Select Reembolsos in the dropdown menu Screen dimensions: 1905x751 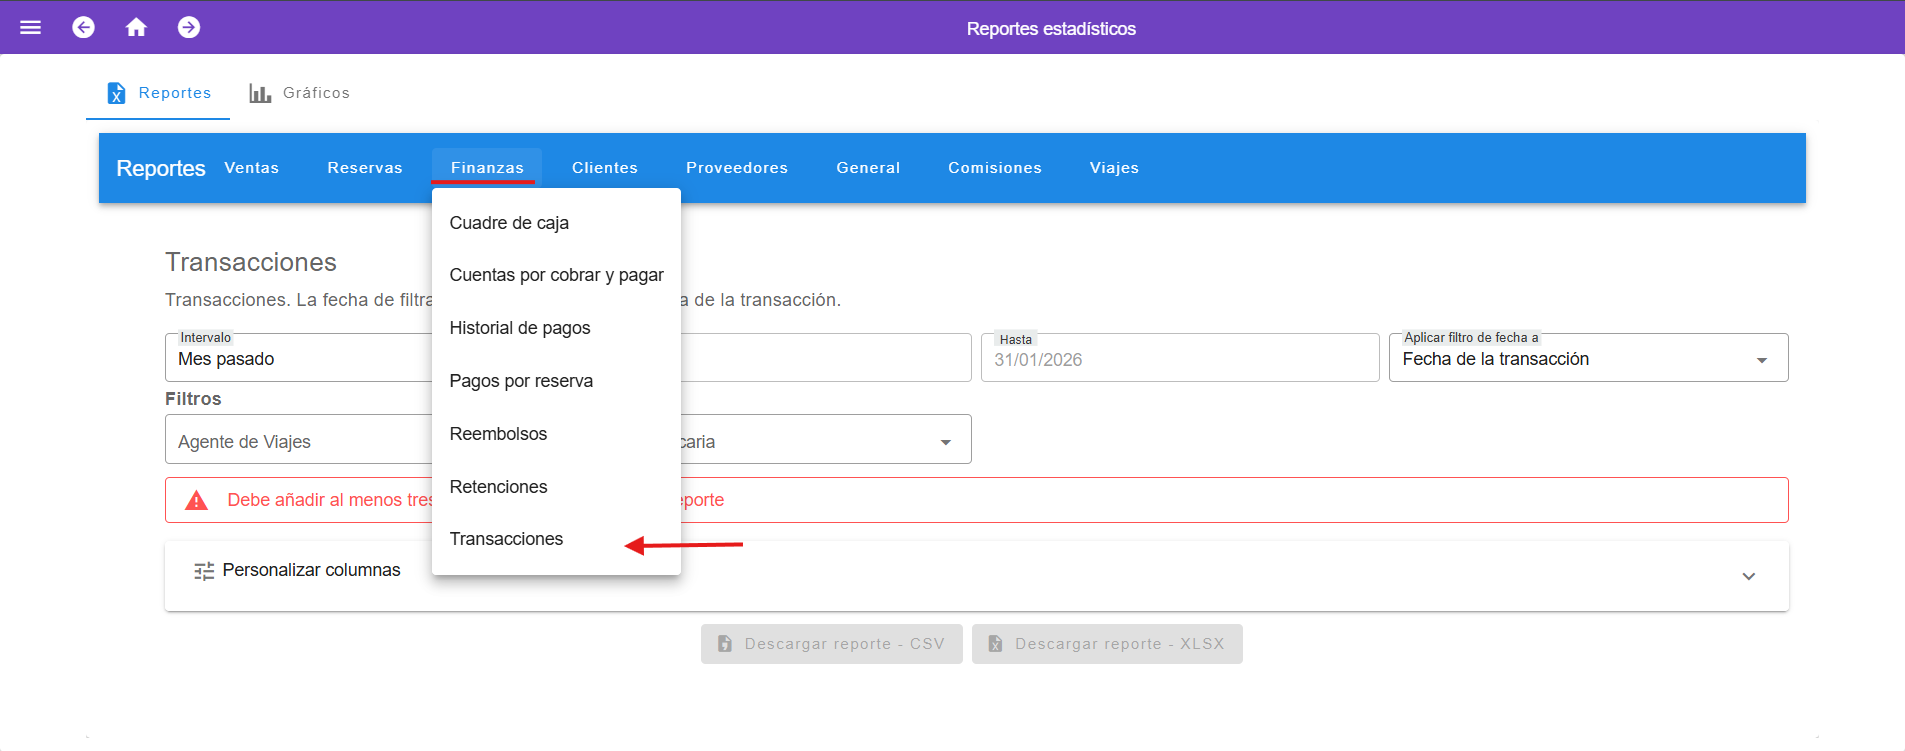coord(498,434)
